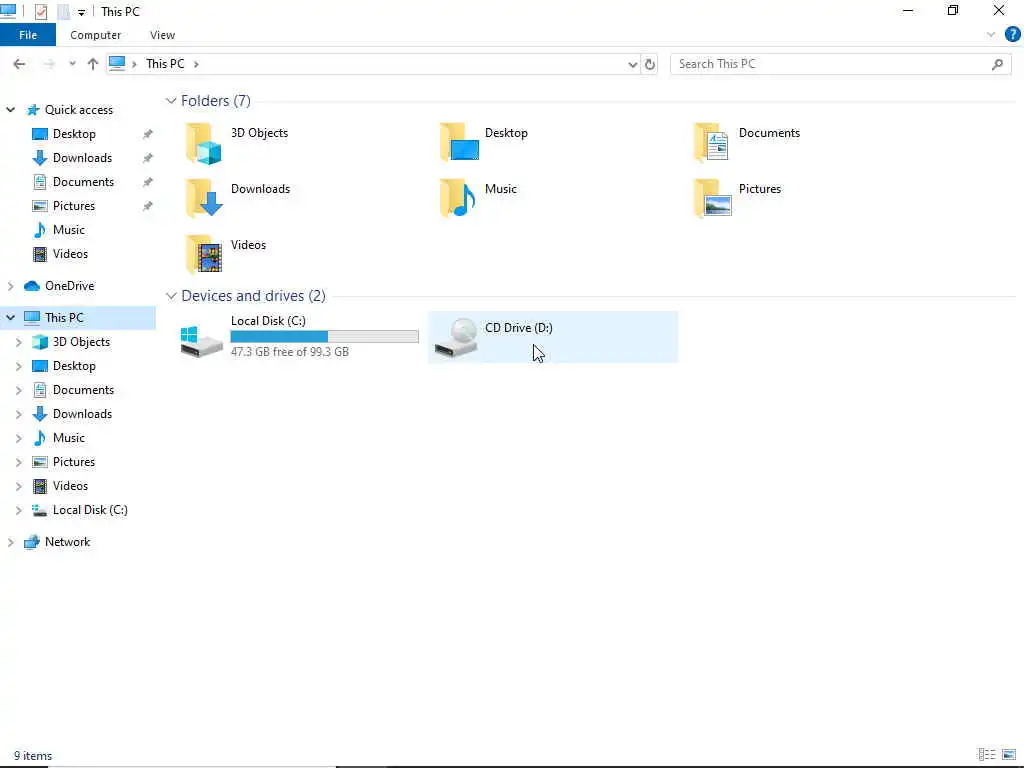Expand 3D Objects node under This PC
Screen dimensions: 1024x768
pos(18,342)
